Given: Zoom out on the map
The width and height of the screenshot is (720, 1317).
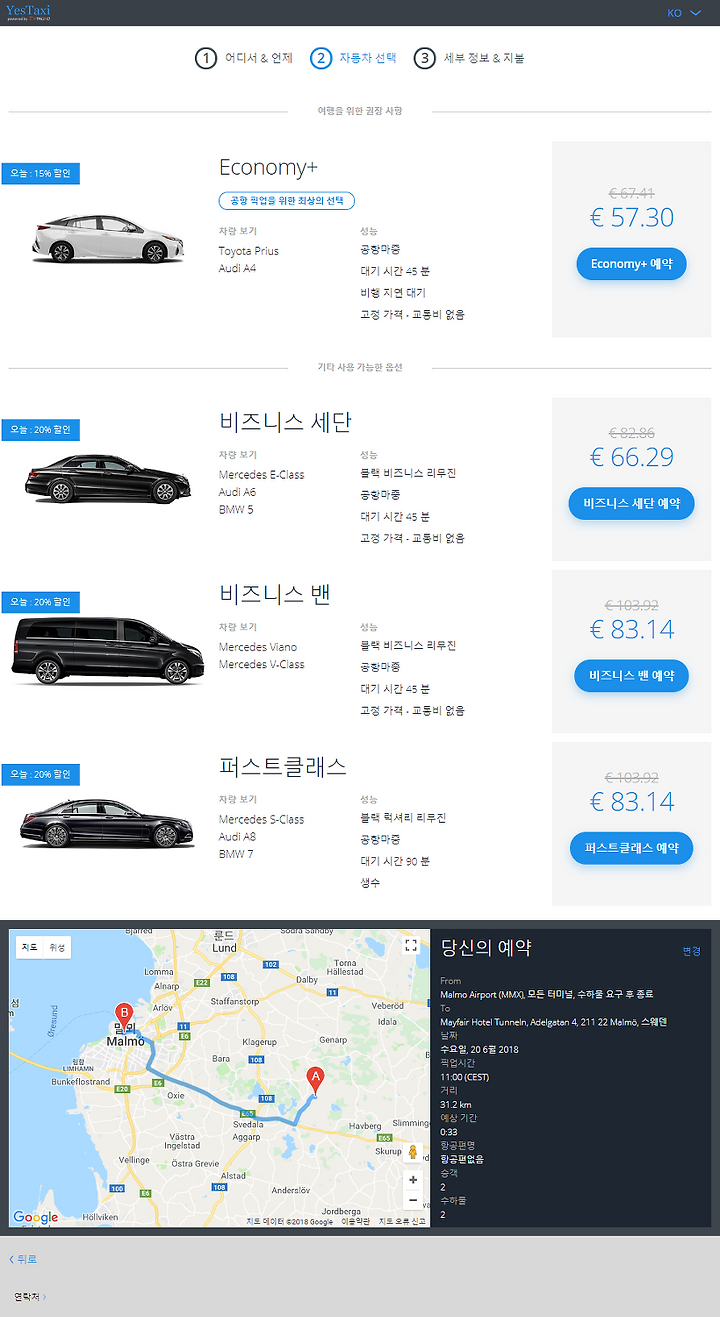Looking at the screenshot, I should pyautogui.click(x=413, y=1200).
